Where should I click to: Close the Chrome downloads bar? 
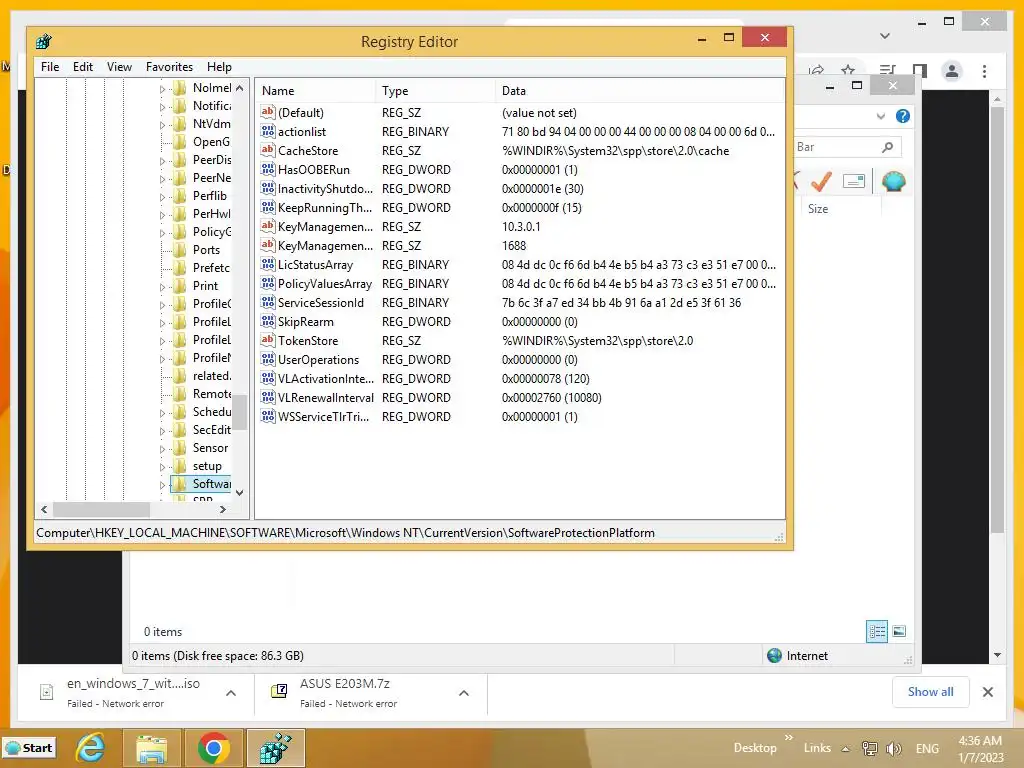(987, 692)
